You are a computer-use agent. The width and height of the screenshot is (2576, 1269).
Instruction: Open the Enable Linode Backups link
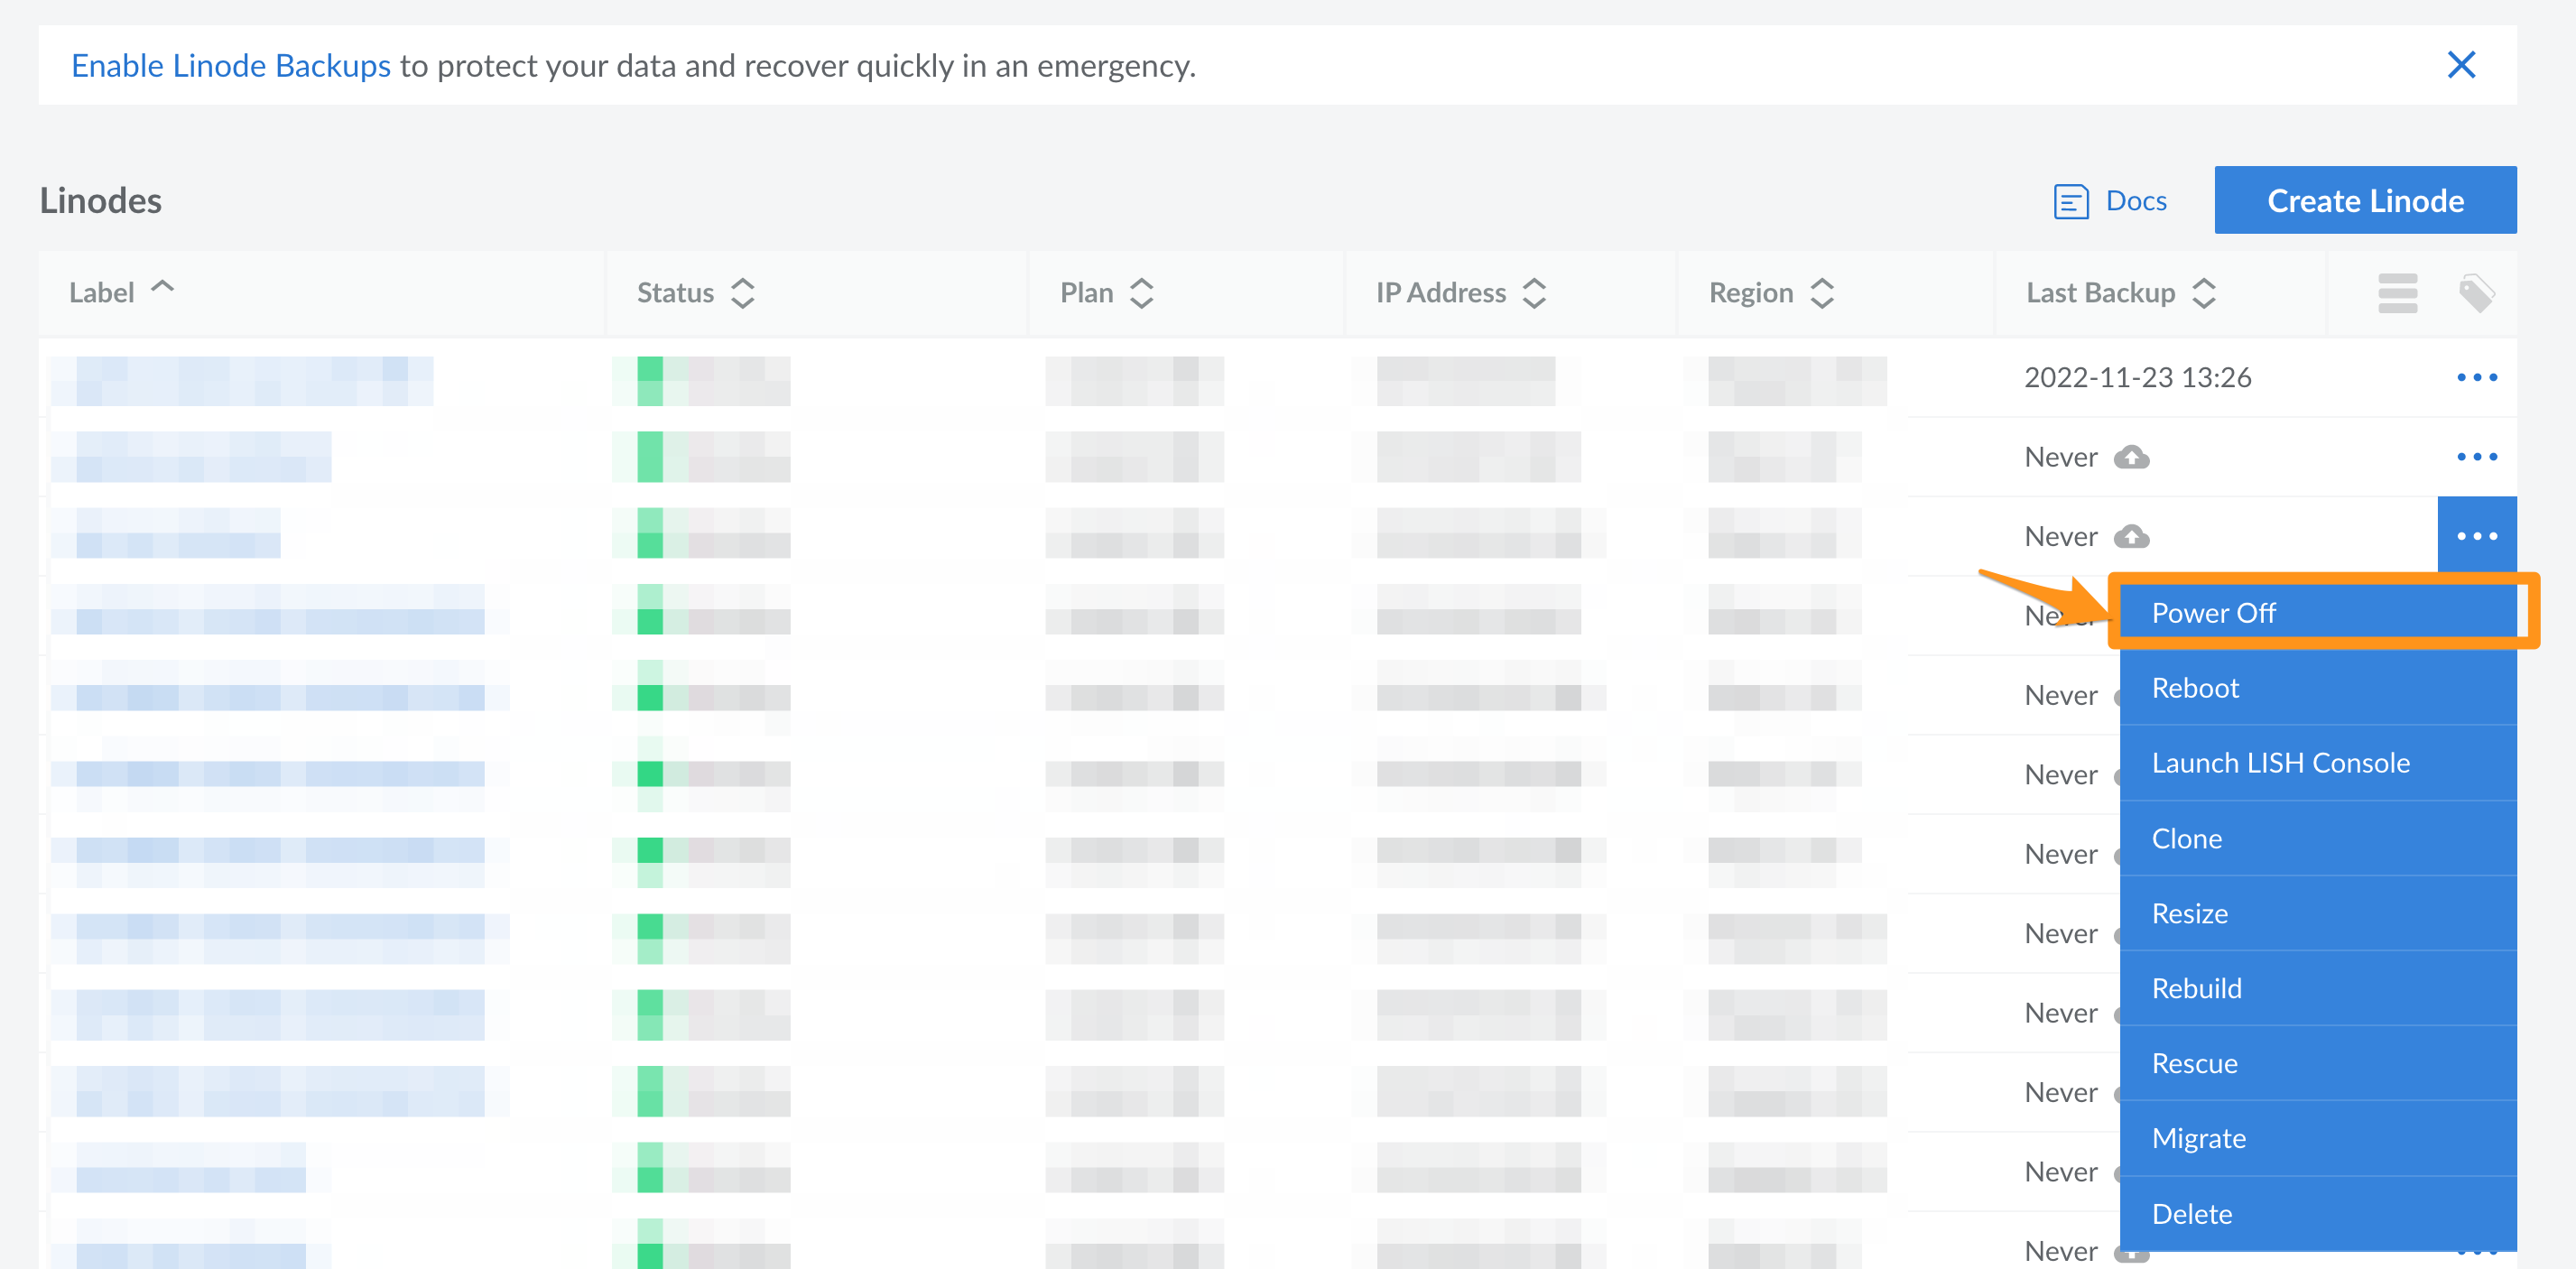pos(231,66)
